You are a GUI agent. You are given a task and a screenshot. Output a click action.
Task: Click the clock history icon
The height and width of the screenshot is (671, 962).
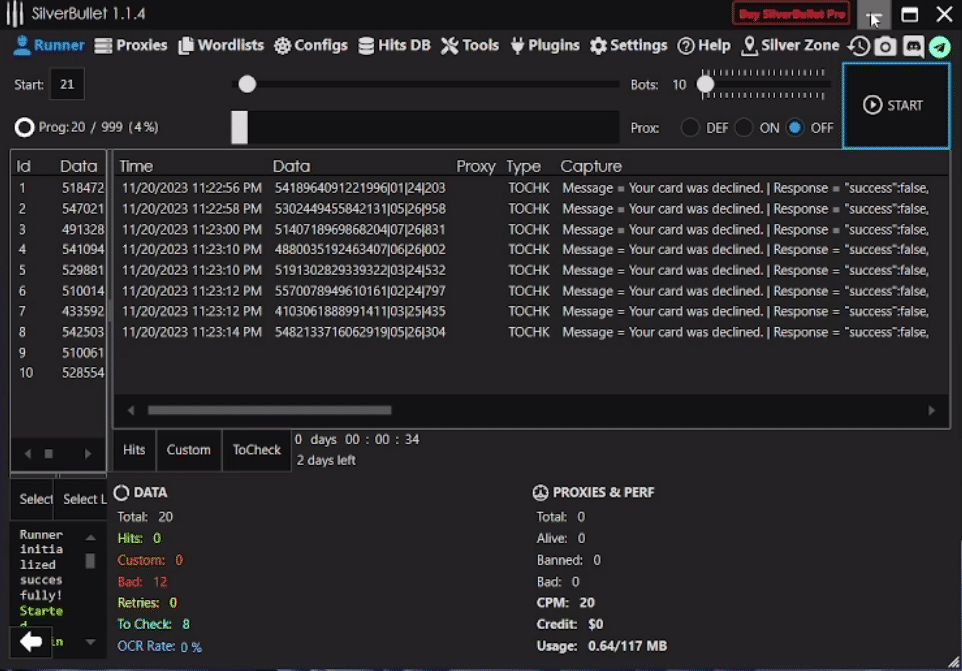(x=858, y=46)
